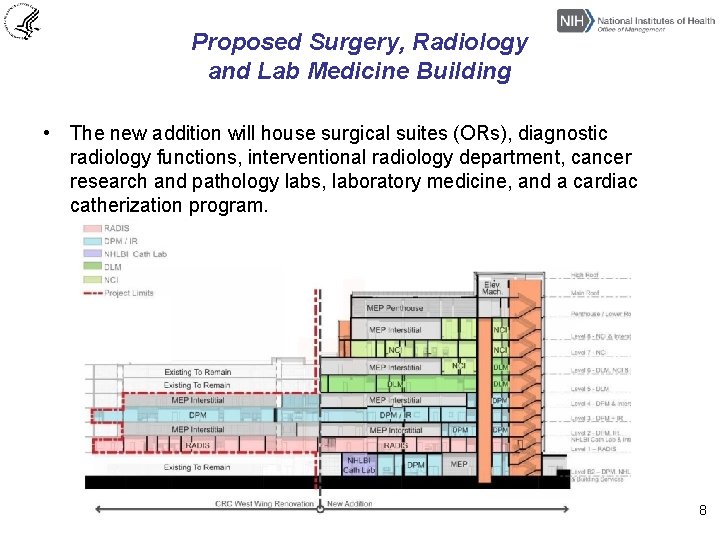Select the 'National Institutes of Health' text
The height and width of the screenshot is (540, 720).
click(656, 21)
